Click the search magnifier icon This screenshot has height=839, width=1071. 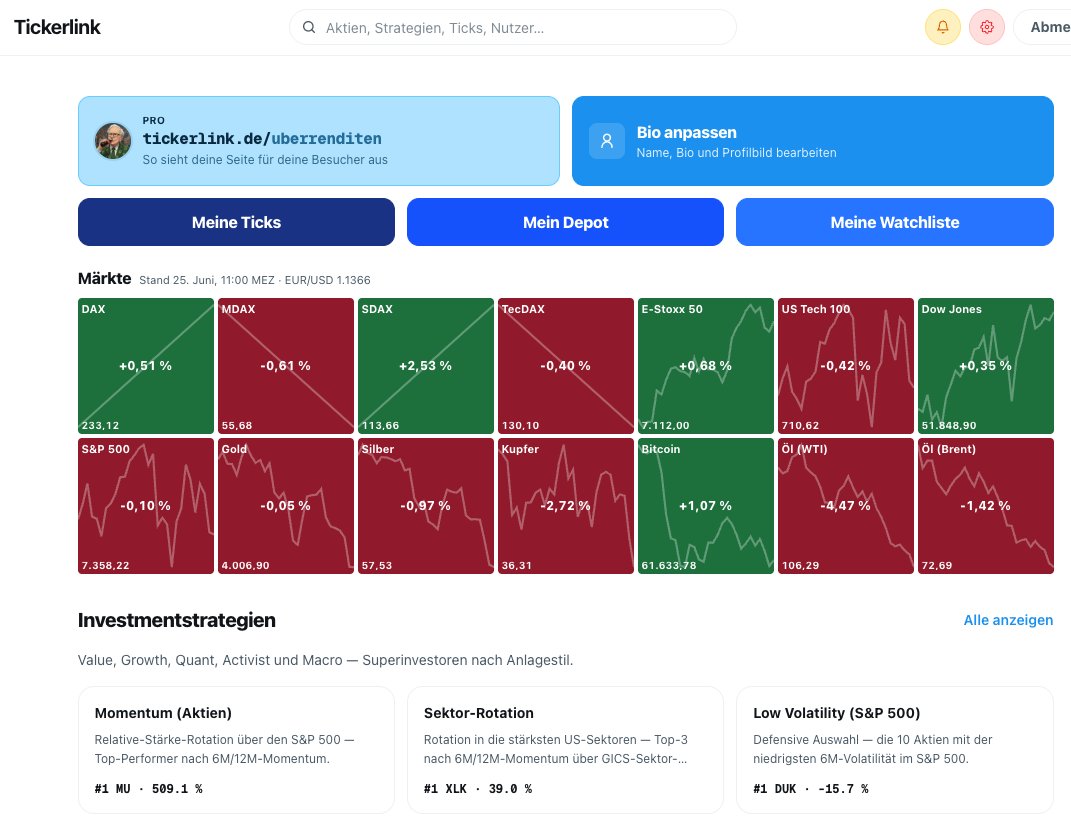pyautogui.click(x=309, y=27)
